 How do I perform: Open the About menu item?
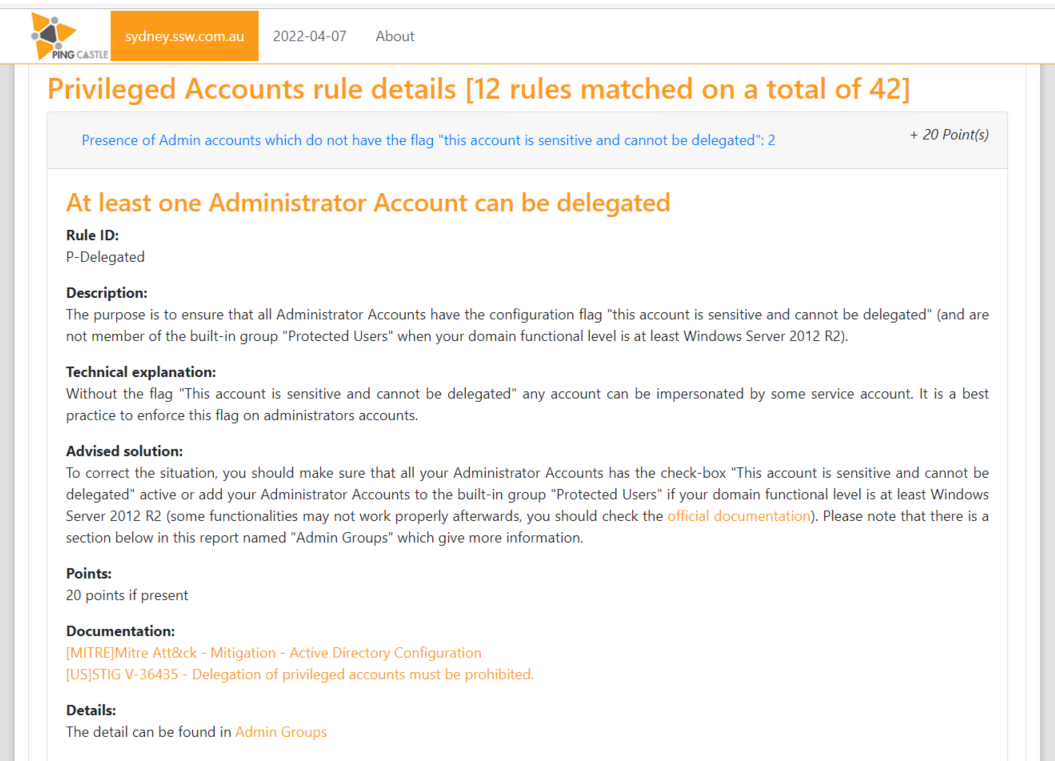pyautogui.click(x=395, y=36)
